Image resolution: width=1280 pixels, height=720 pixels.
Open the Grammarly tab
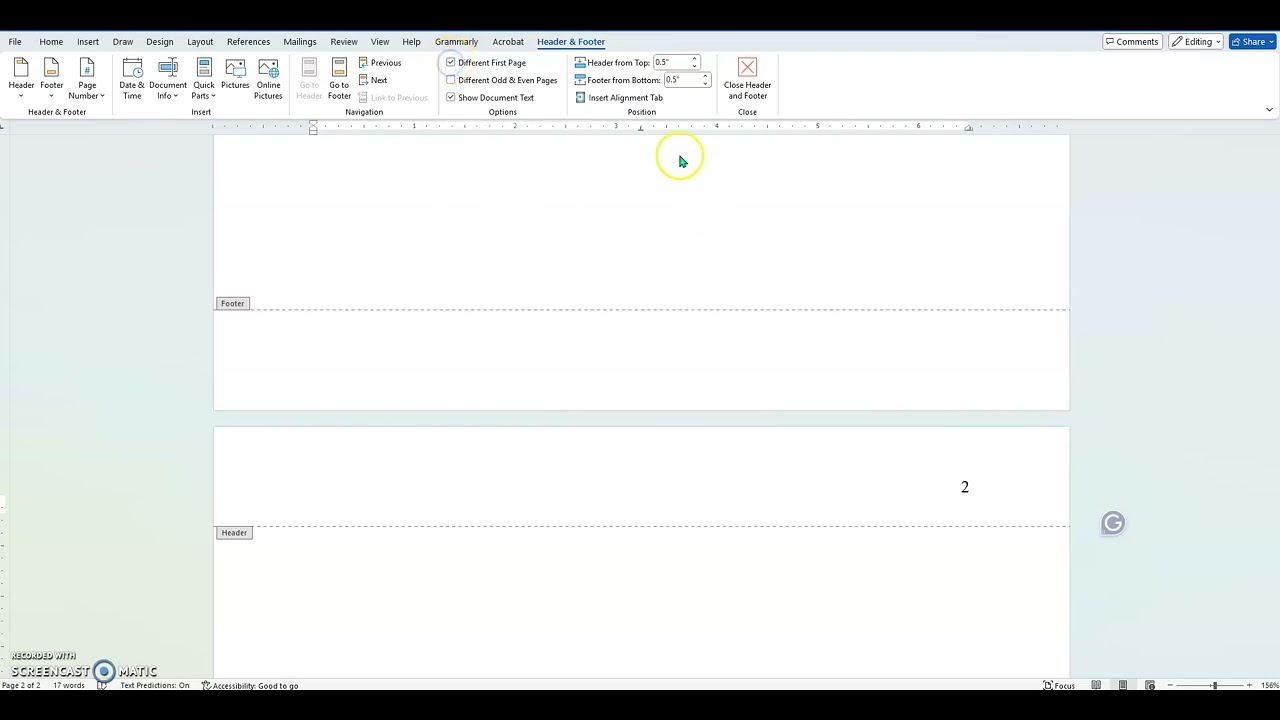[456, 42]
